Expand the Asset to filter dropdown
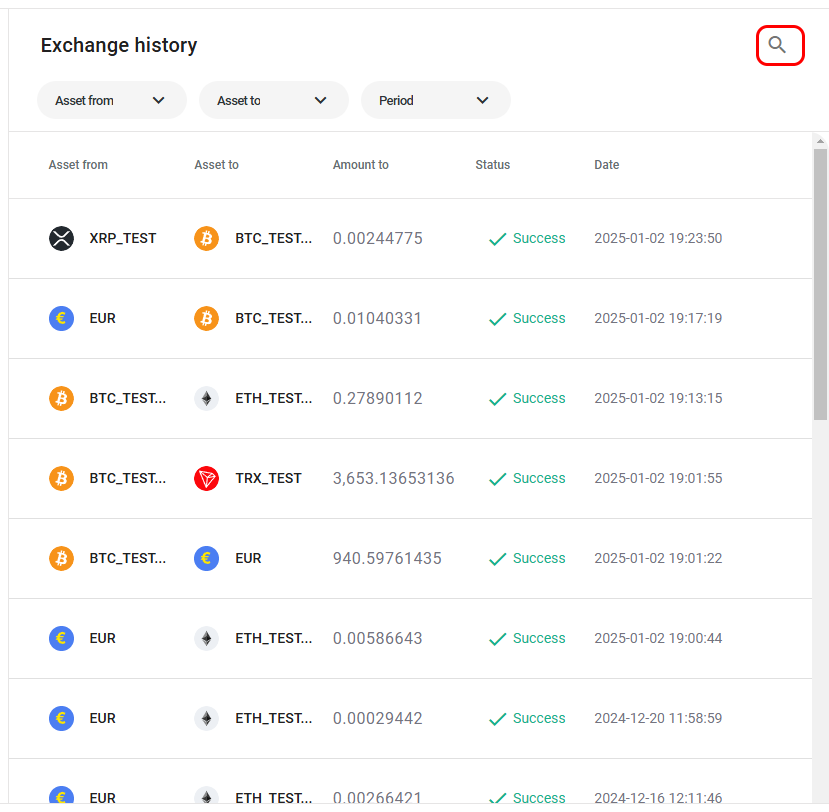The height and width of the screenshot is (812, 829). [x=273, y=101]
